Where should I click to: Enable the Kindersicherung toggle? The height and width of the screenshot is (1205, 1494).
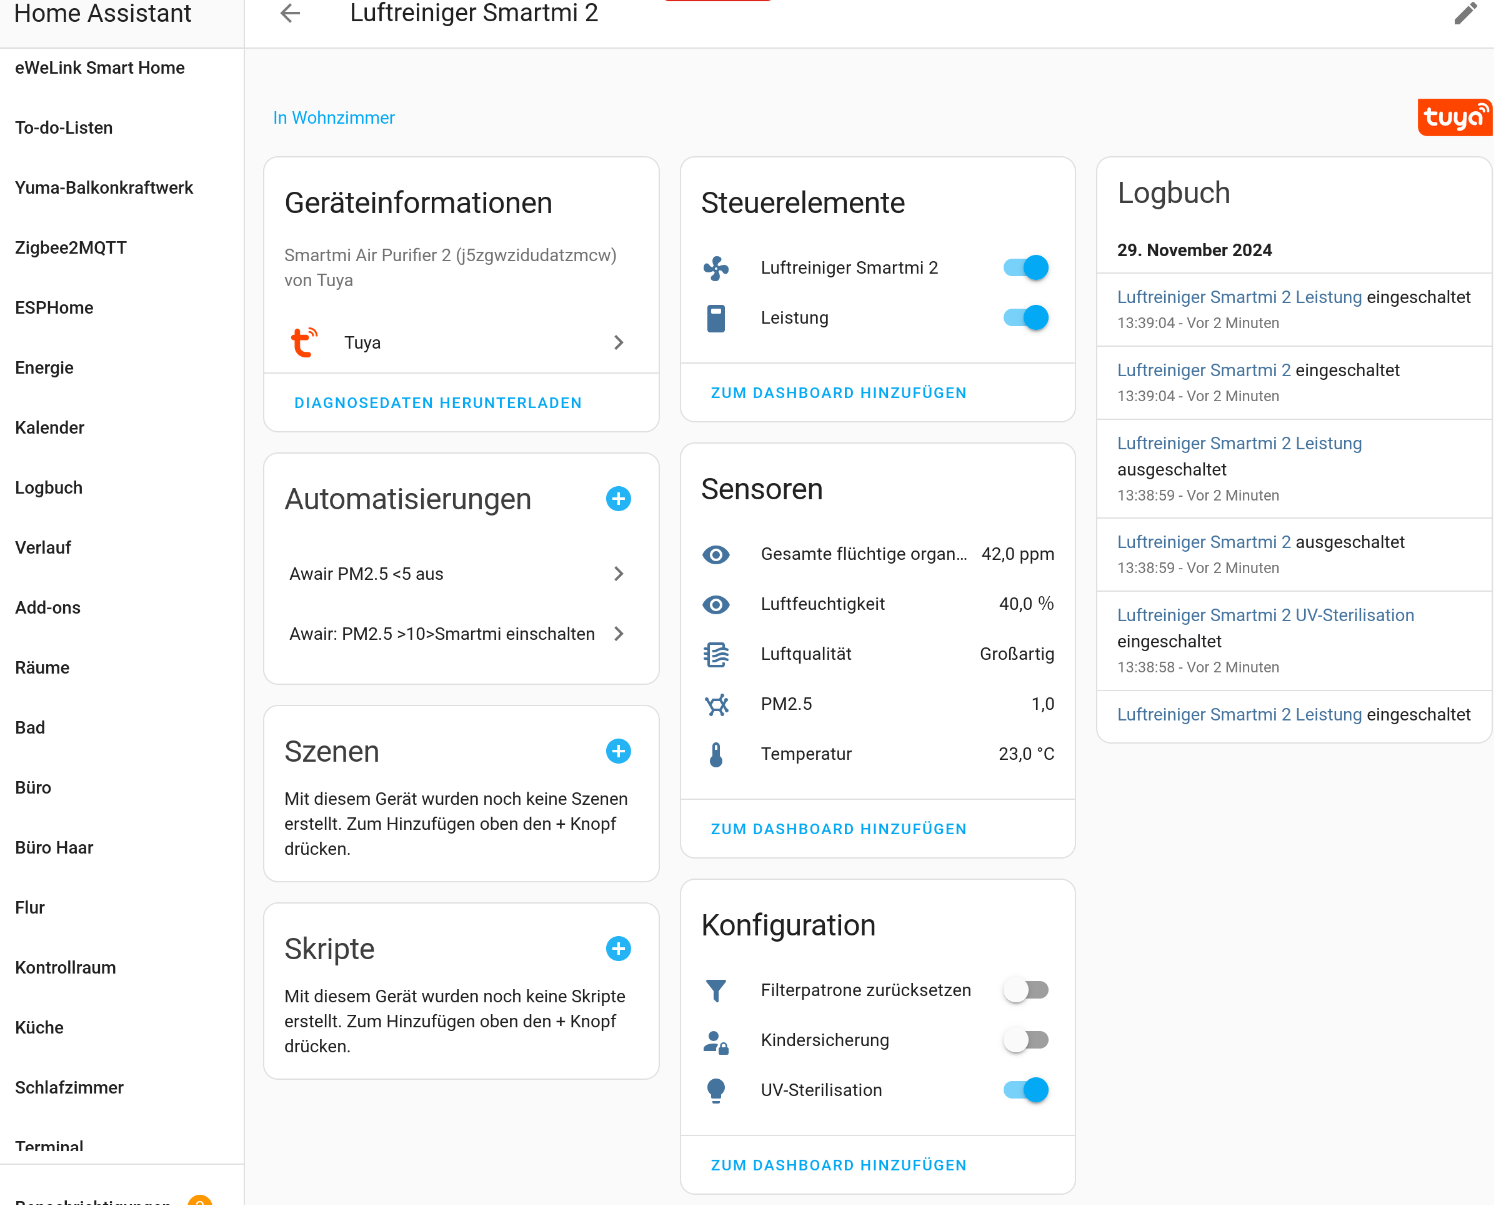pos(1026,1040)
